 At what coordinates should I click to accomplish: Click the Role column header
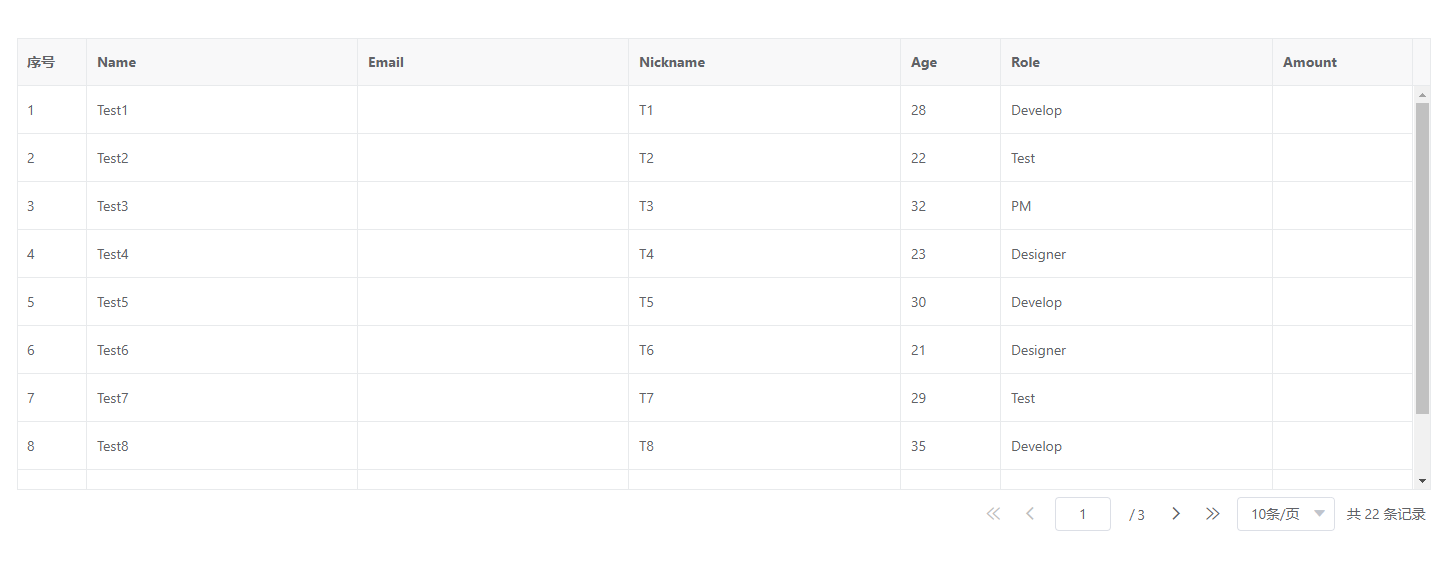click(x=1025, y=62)
